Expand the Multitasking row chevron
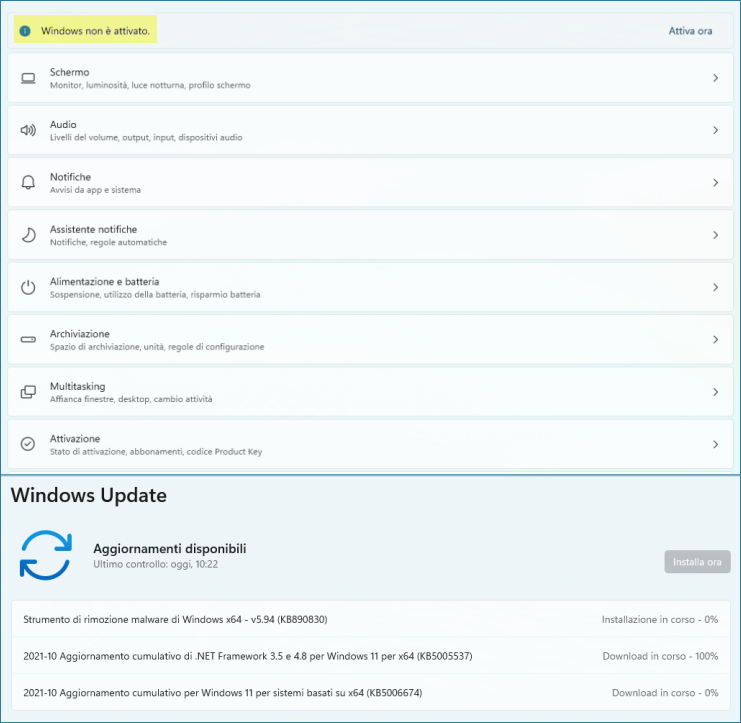This screenshot has height=723, width=741. (x=715, y=392)
